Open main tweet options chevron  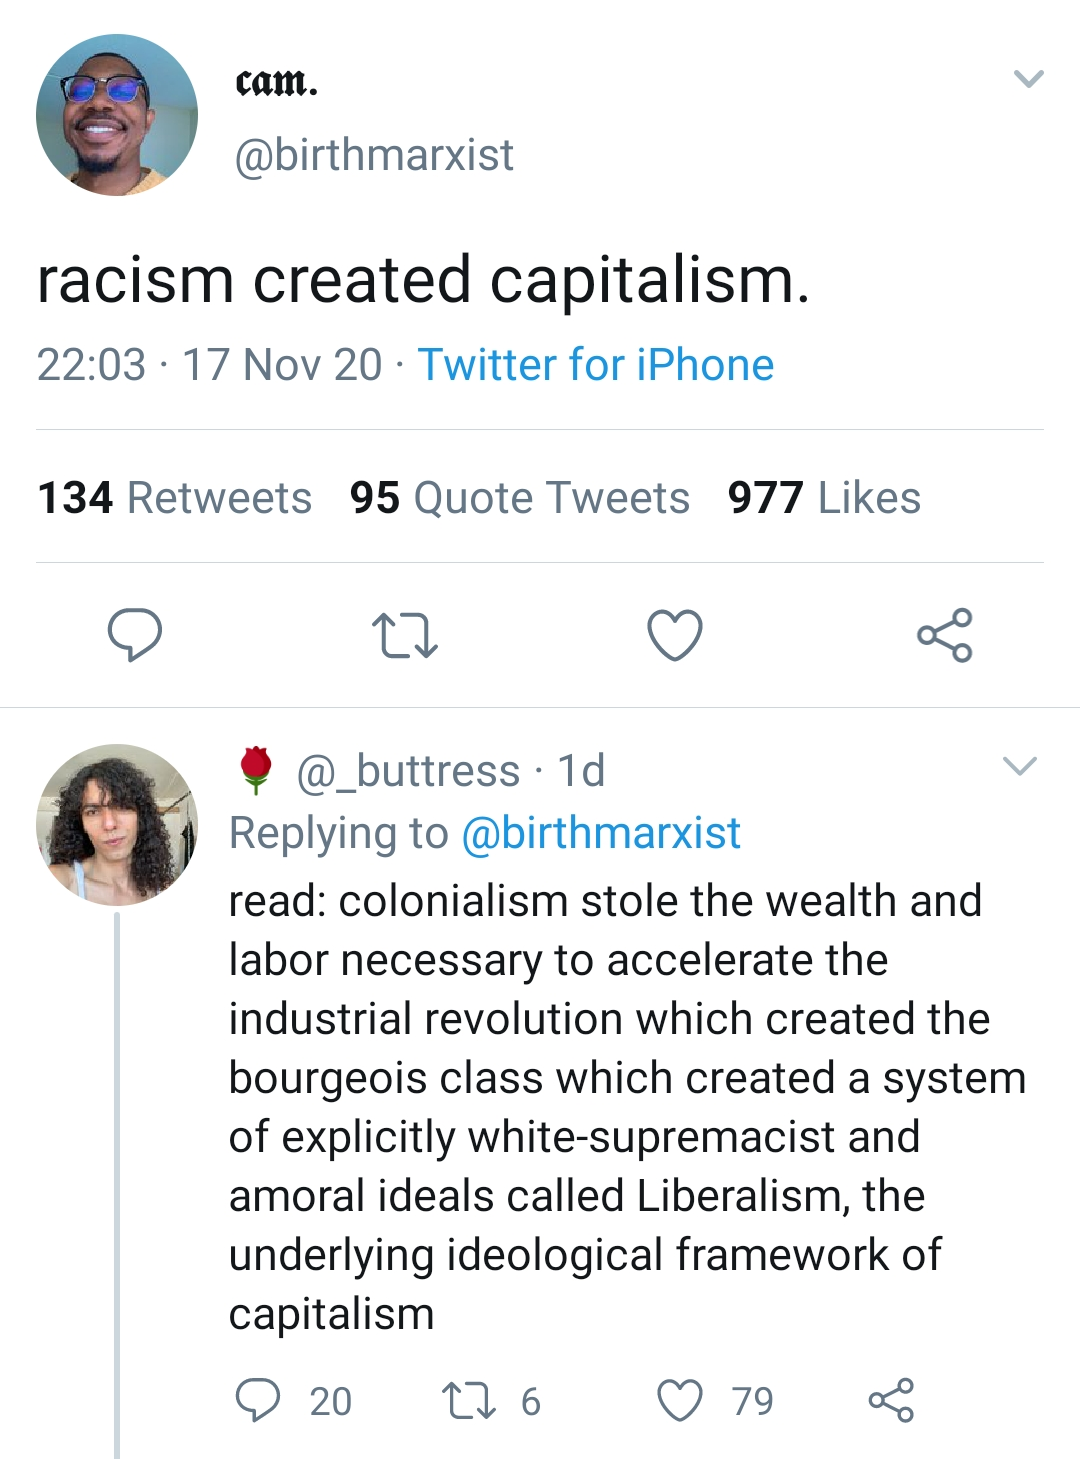point(1028,79)
